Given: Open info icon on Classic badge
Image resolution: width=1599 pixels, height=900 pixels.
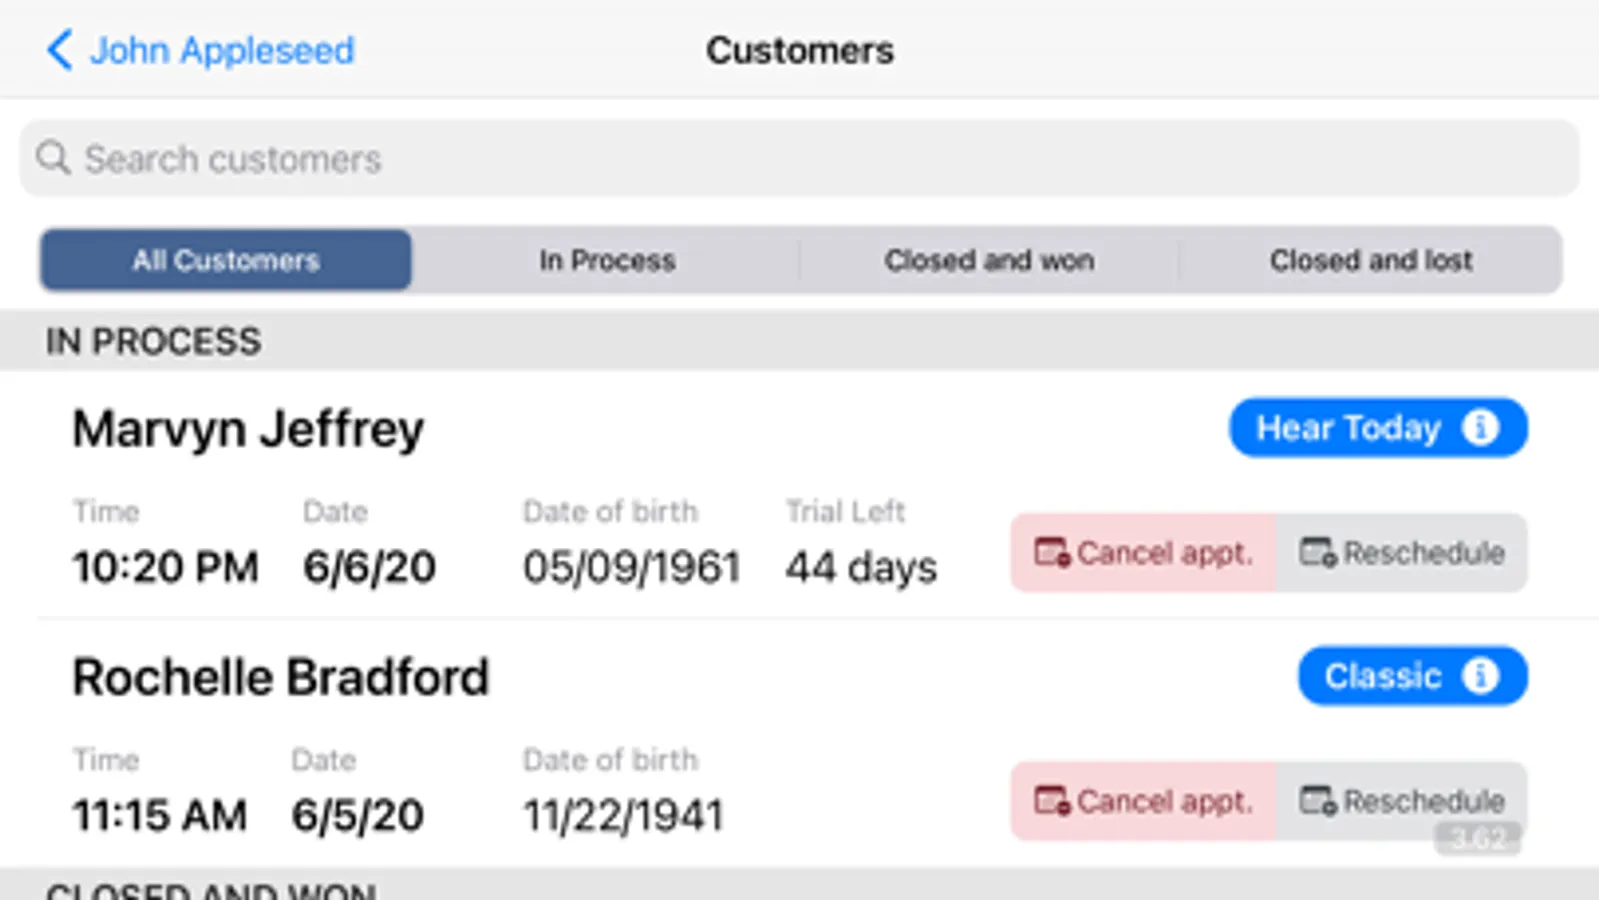Looking at the screenshot, I should pos(1480,676).
